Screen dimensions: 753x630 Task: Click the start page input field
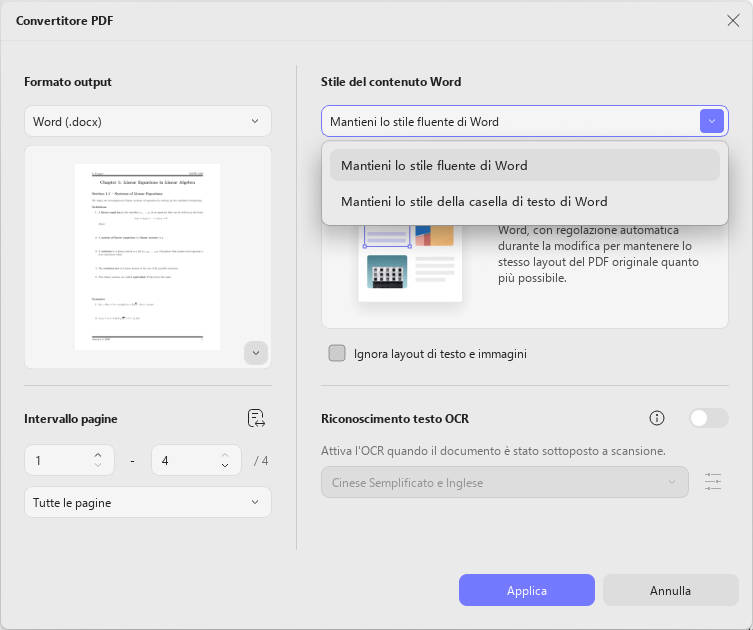pyautogui.click(x=59, y=460)
